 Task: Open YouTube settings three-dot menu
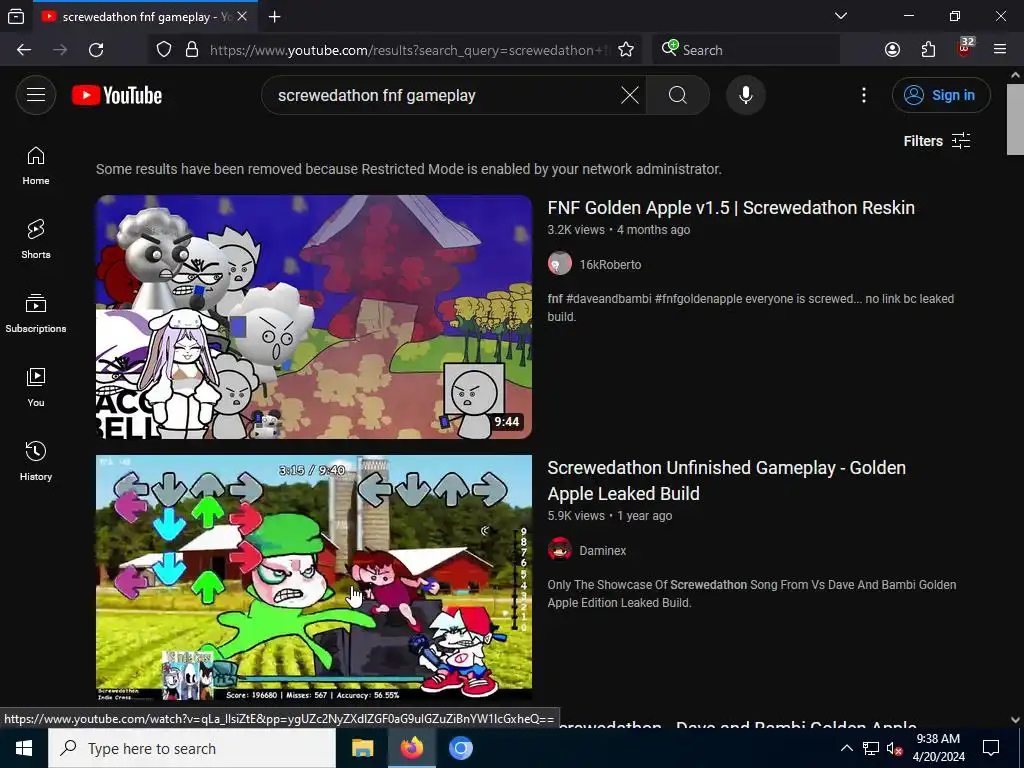864,95
